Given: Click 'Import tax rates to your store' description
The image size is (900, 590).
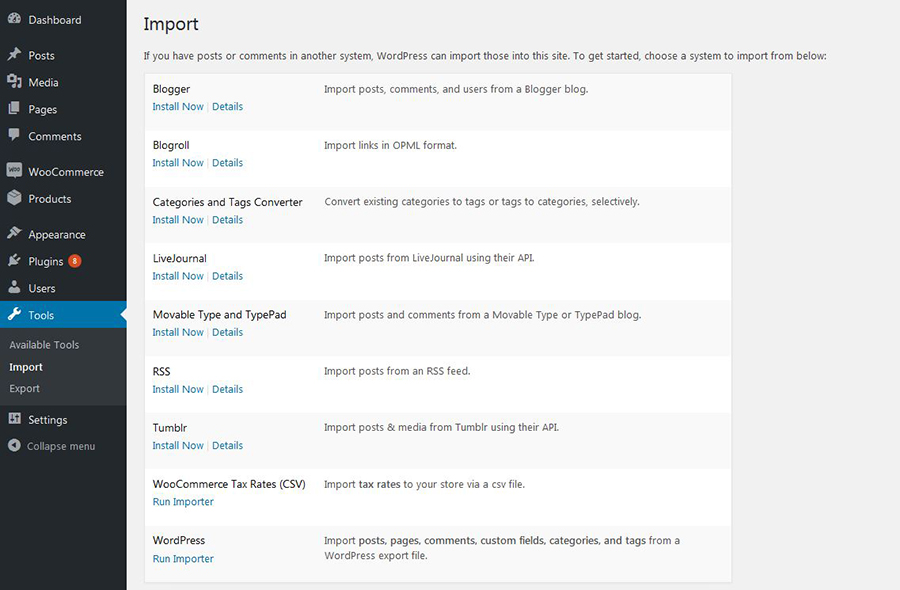Looking at the screenshot, I should coord(424,484).
